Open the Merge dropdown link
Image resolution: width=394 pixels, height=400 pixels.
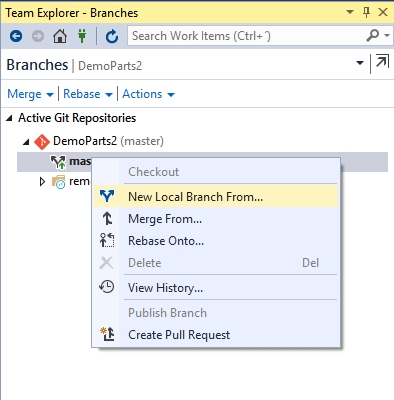click(30, 94)
